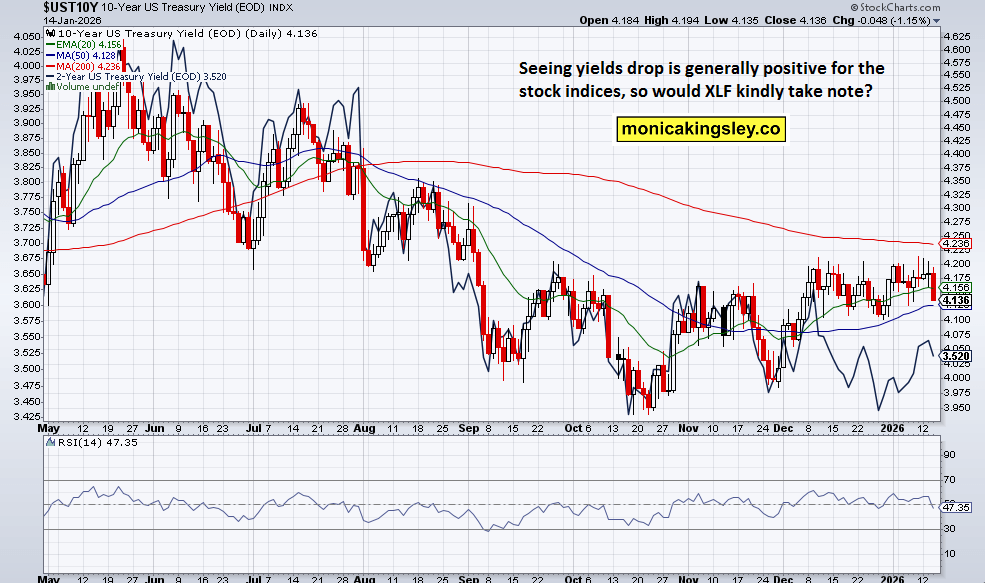The image size is (985, 583).
Task: Click the red MA(200) legend line marker
Action: click(48, 68)
